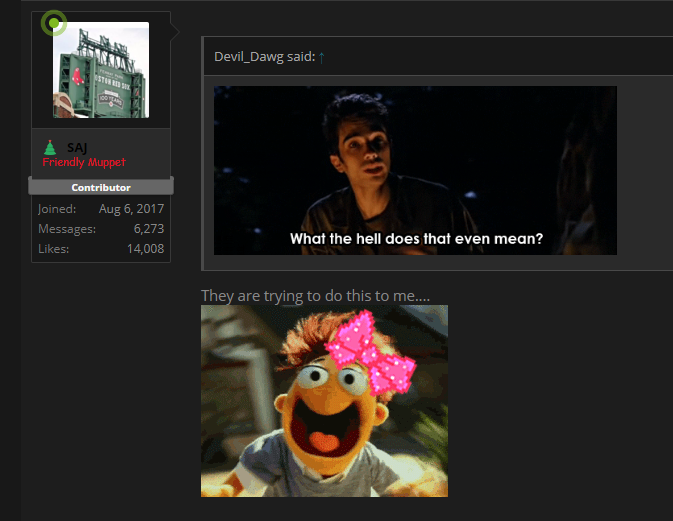673x521 pixels.
Task: Open the quoted 'What the hell' GIF
Action: click(415, 170)
